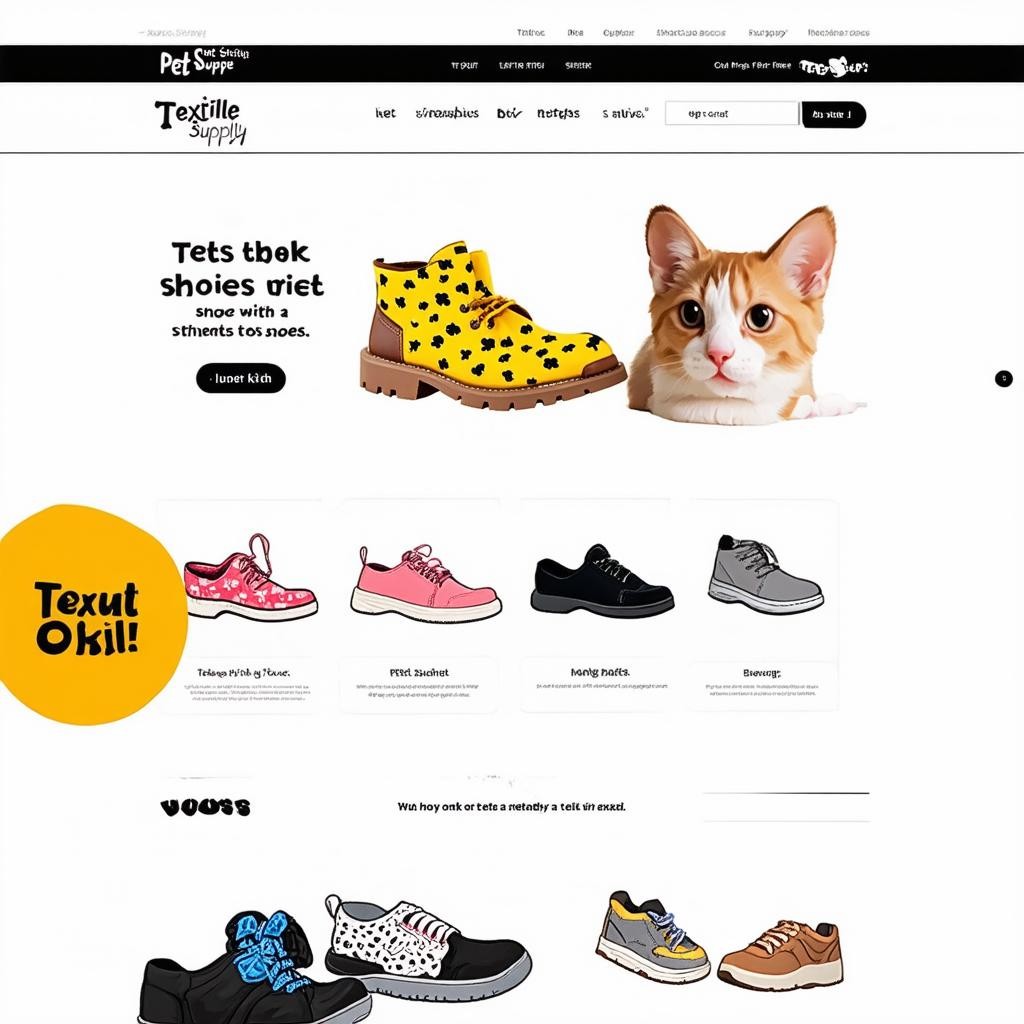Select the brown sneaker at bottom right

(x=780, y=955)
